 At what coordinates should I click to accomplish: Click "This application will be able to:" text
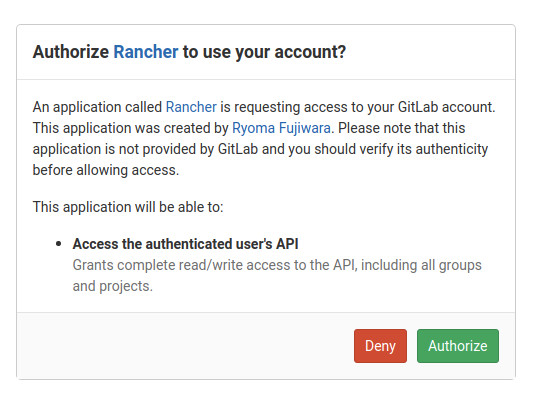coord(128,207)
